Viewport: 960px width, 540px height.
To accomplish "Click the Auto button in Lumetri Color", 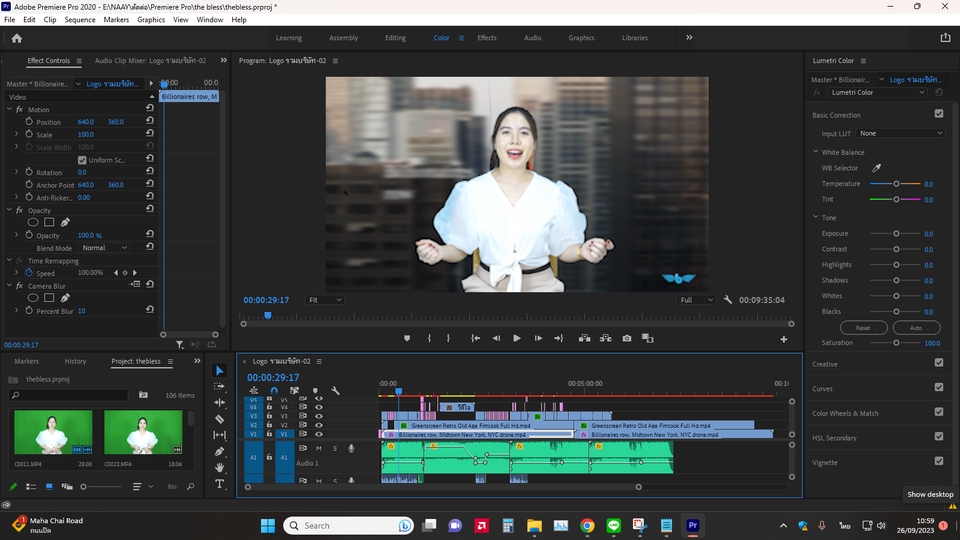I will coord(915,328).
